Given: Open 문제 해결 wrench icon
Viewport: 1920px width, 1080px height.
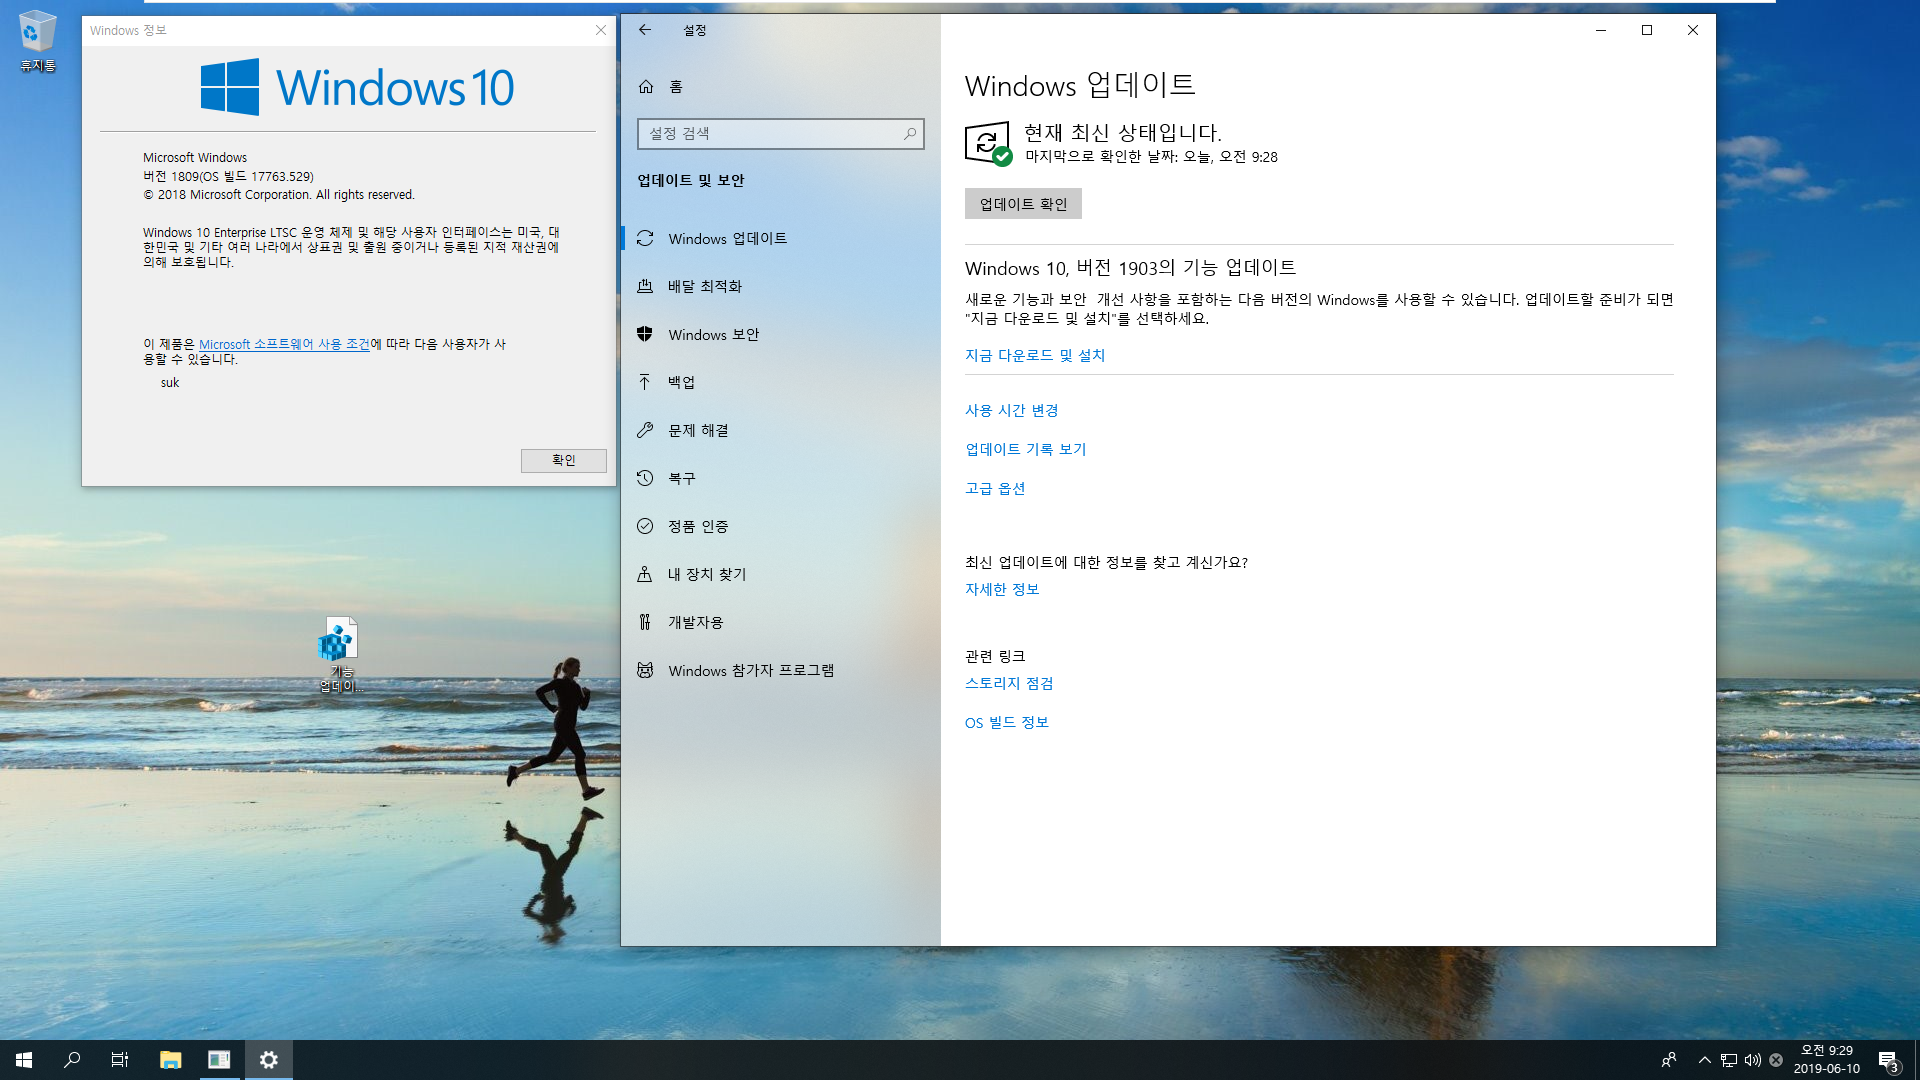Looking at the screenshot, I should 645,430.
